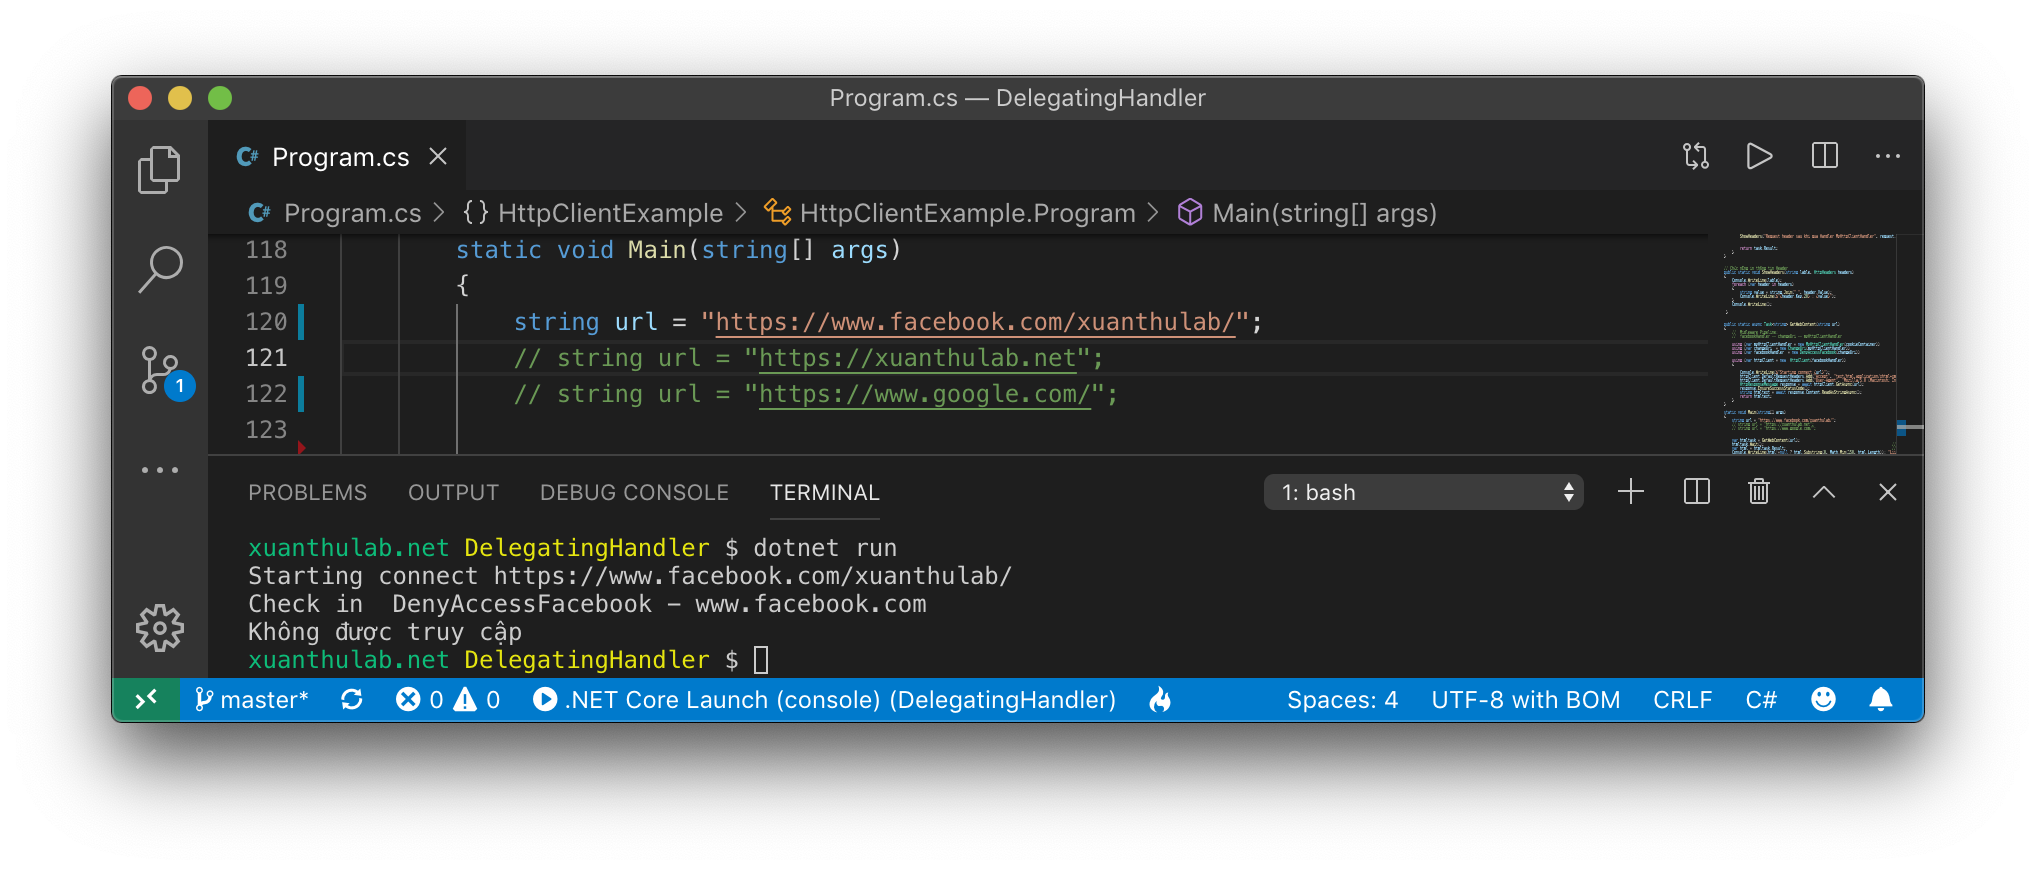This screenshot has width=2036, height=870.
Task: Click the flame icon in status bar
Action: coord(1160,700)
